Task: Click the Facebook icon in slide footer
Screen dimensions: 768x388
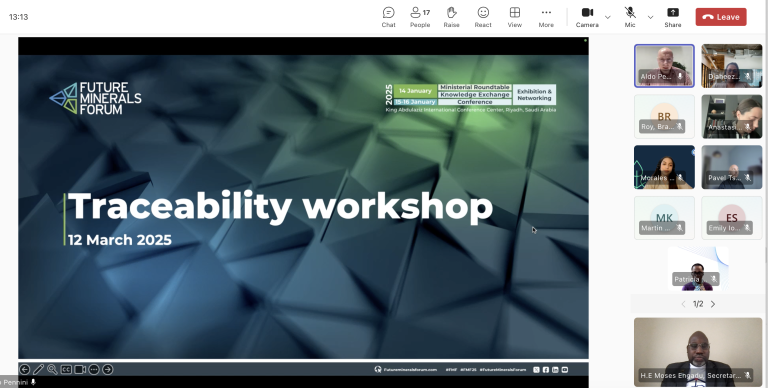Action: (x=546, y=369)
